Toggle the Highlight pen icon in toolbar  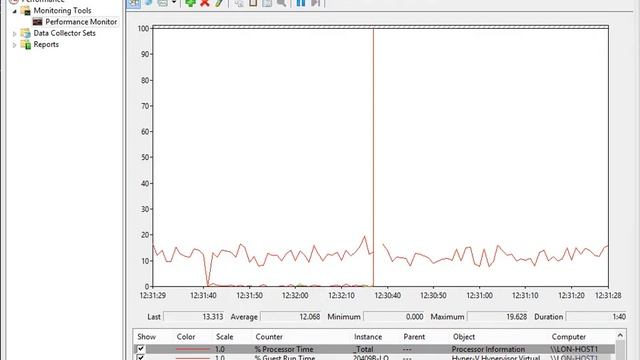[x=219, y=3]
